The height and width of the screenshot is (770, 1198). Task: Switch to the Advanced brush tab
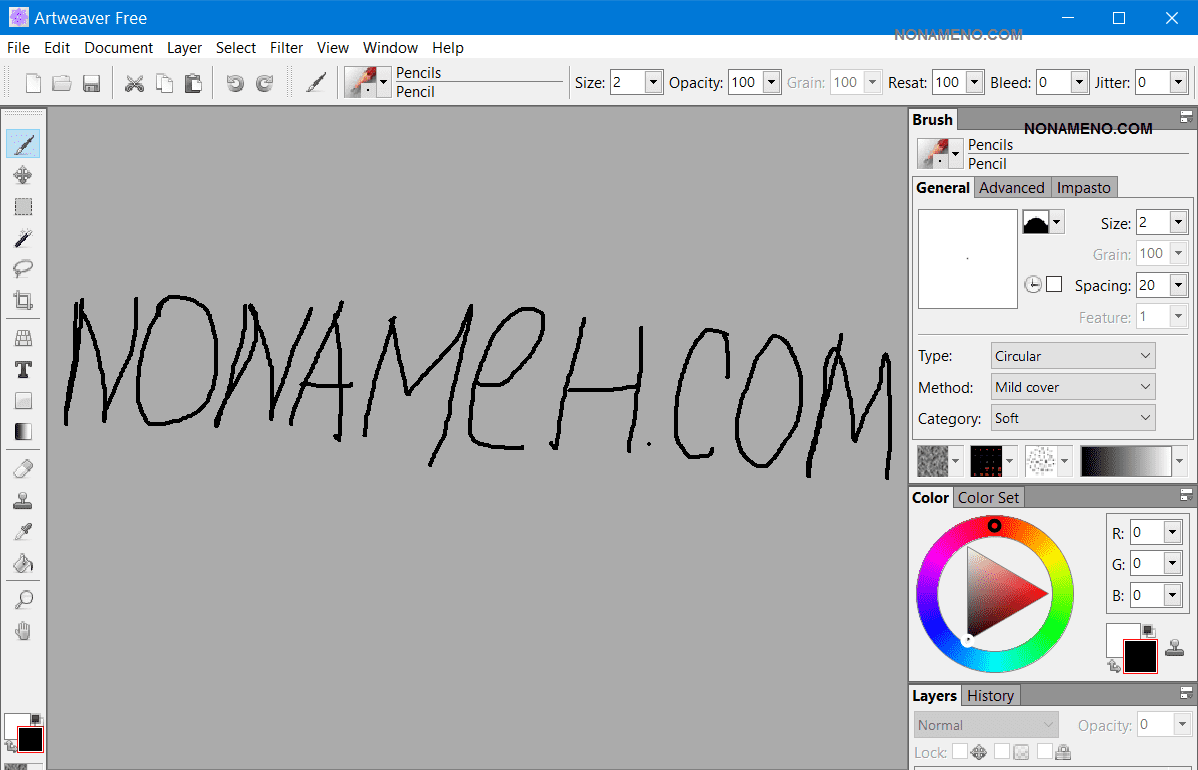point(1011,188)
